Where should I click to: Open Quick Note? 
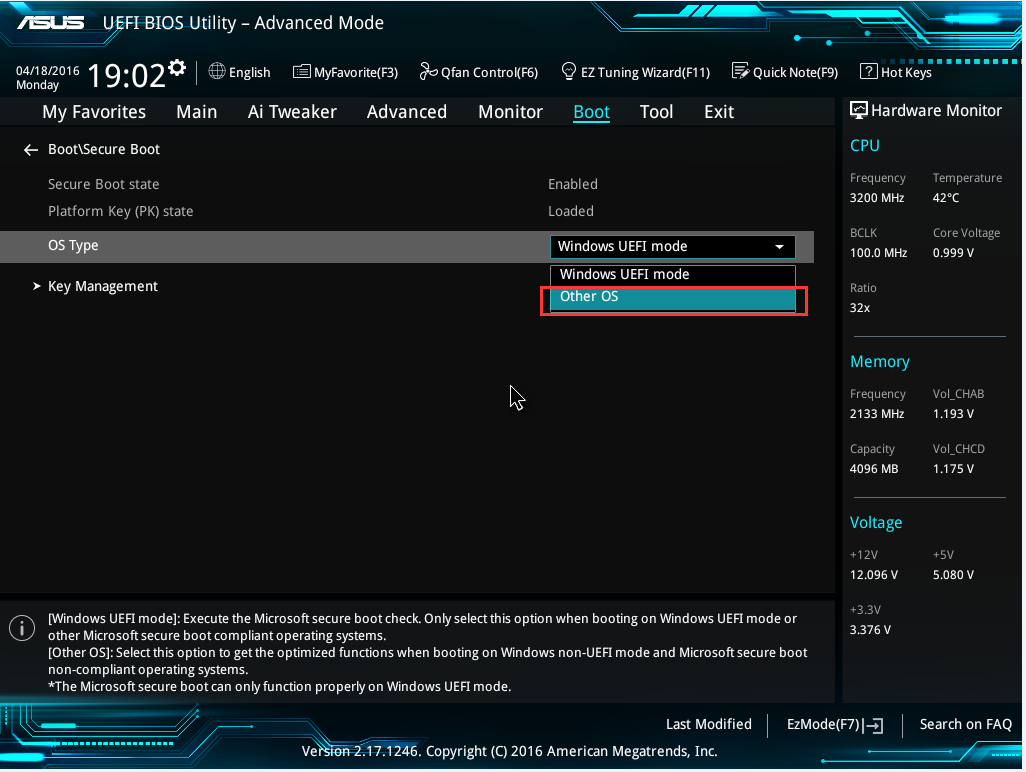click(784, 72)
